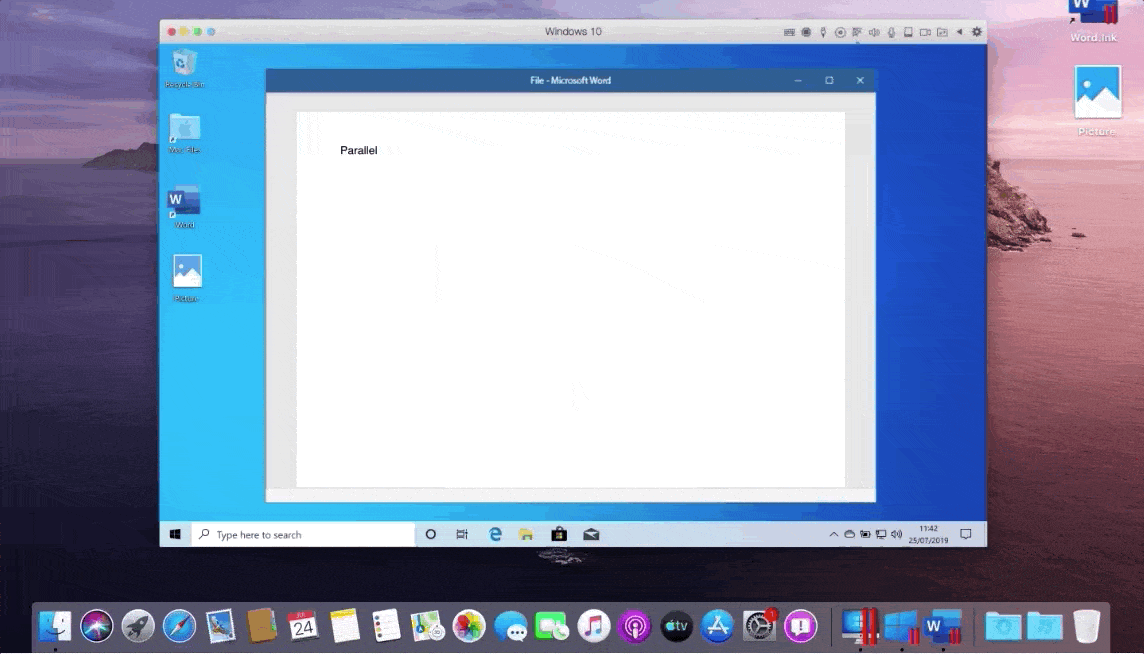Close the Microsoft Word window
The width and height of the screenshot is (1144, 654).
(860, 80)
